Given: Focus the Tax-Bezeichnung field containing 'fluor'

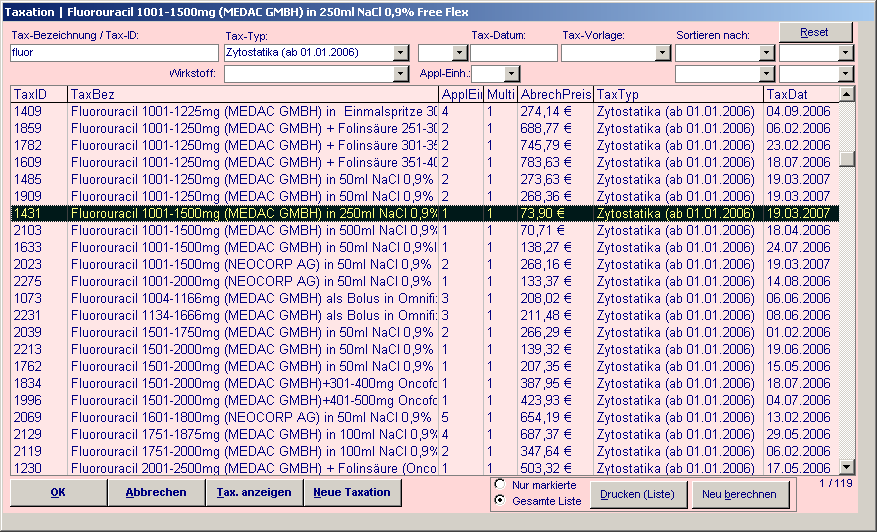Looking at the screenshot, I should click(114, 53).
